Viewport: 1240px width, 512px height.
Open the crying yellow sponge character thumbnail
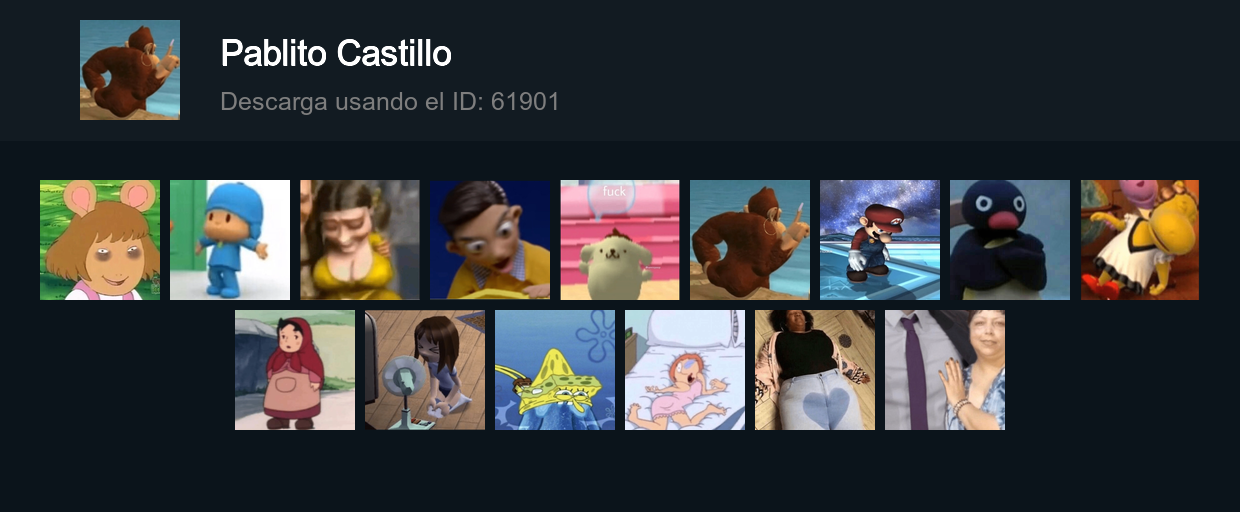pyautogui.click(x=555, y=370)
